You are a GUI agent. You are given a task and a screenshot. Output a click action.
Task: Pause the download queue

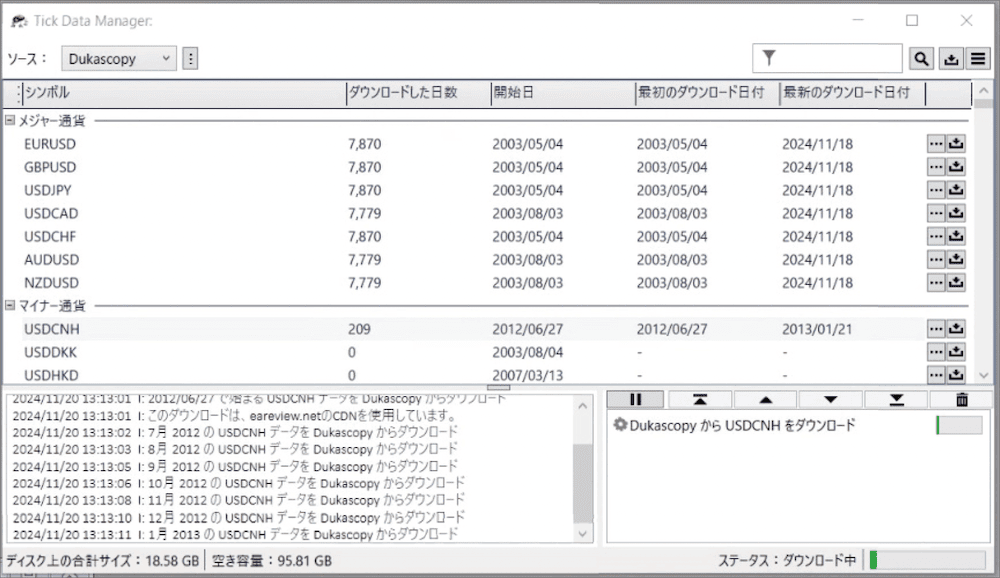[x=635, y=399]
